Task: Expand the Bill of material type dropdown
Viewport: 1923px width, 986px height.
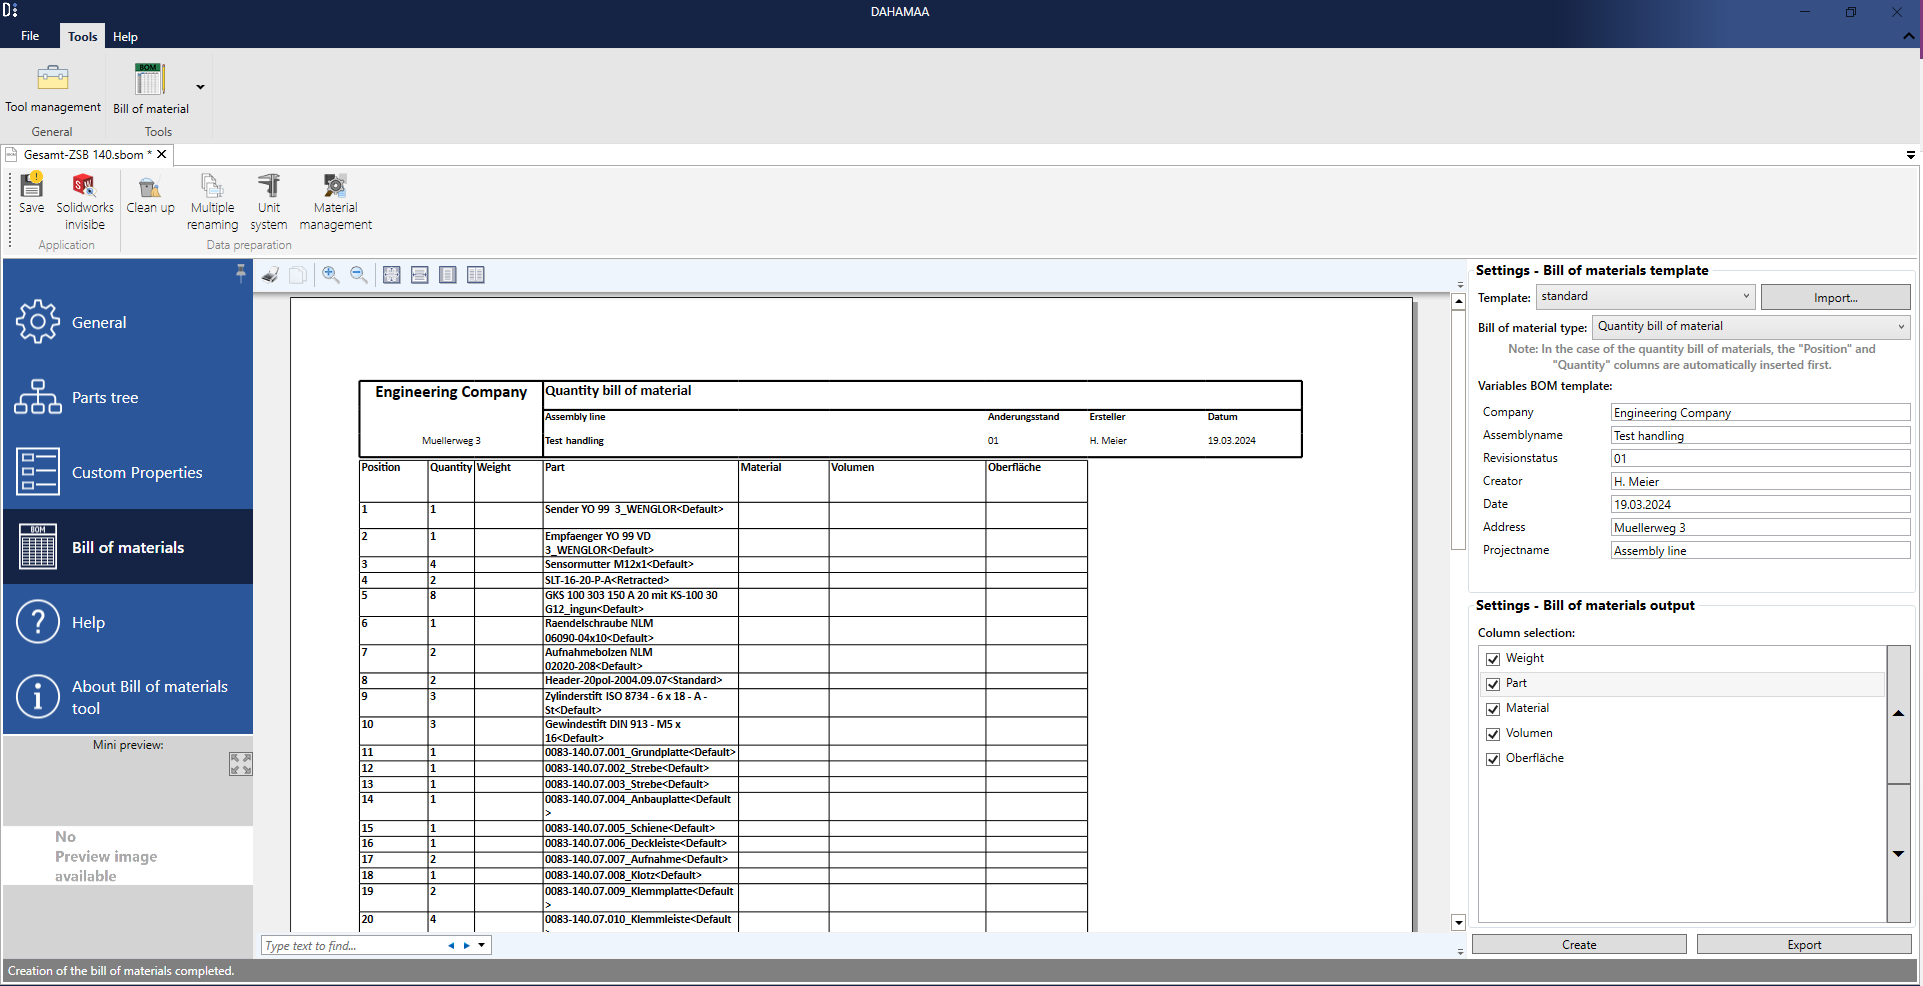Action: [x=1750, y=327]
